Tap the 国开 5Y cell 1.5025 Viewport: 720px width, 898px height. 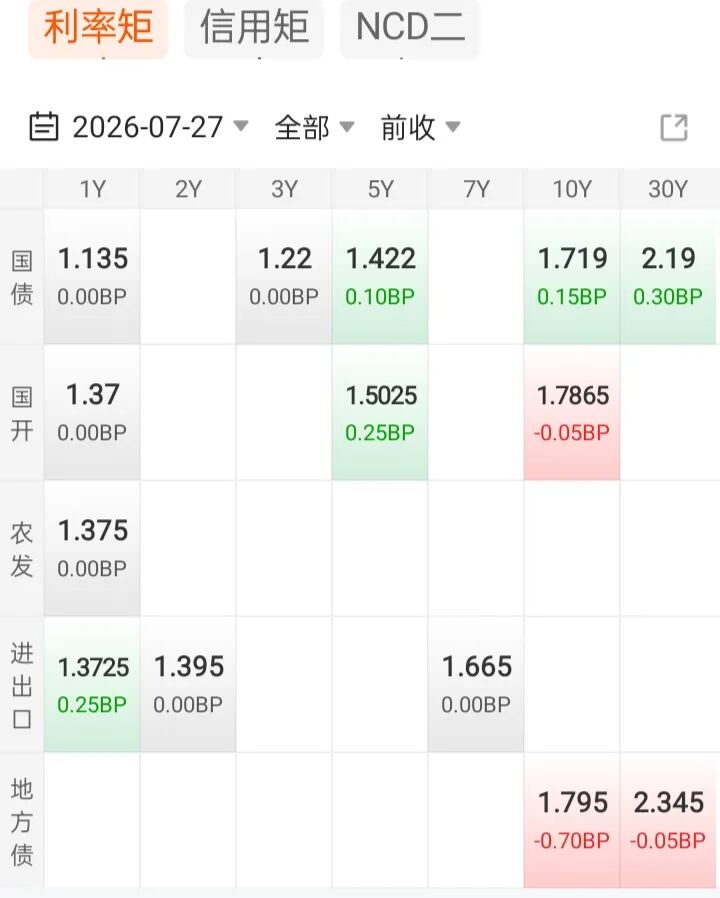pos(380,412)
